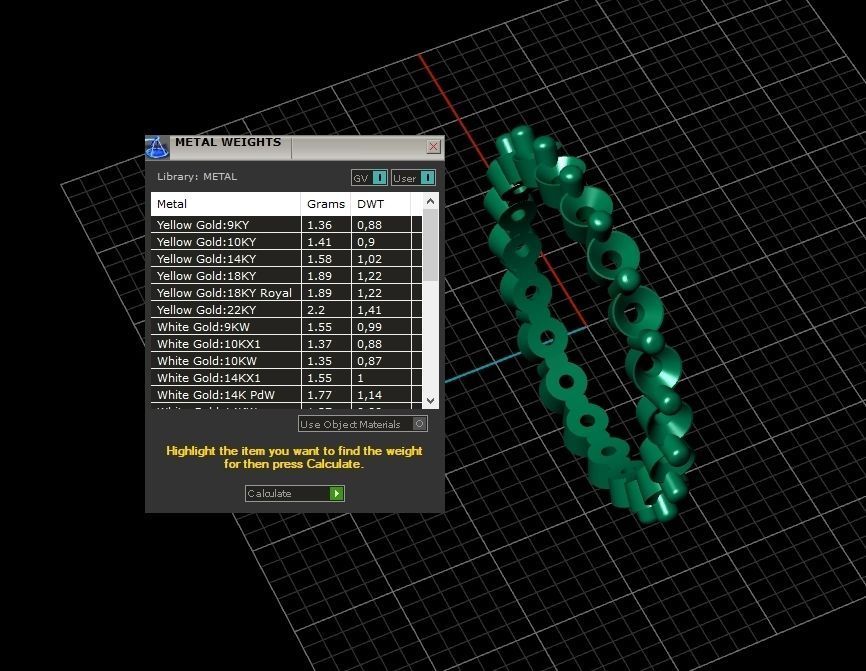
Task: Sort by the Grams column header
Action: coord(326,204)
